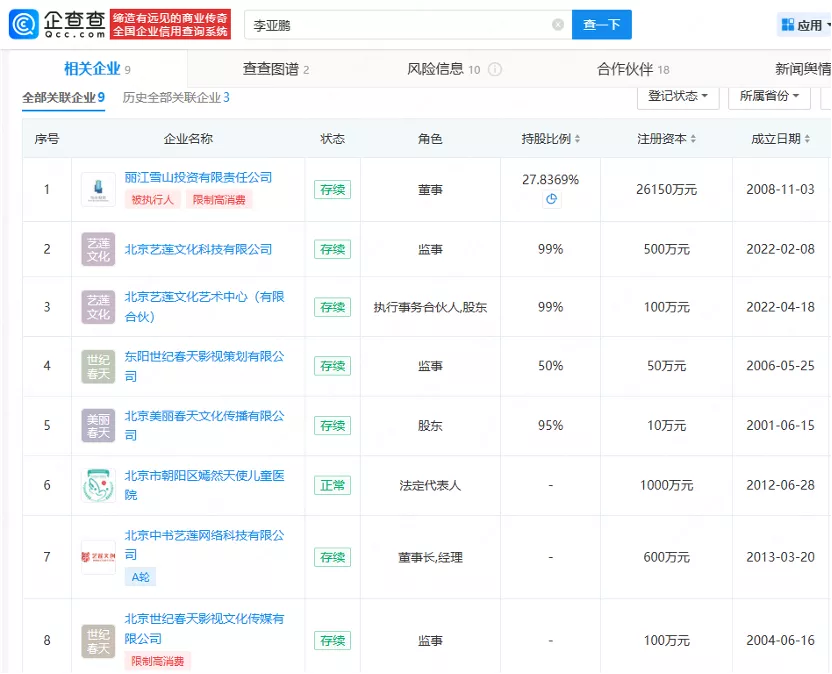This screenshot has width=832, height=674.
Task: Sort by 成立日期 column
Action: tap(780, 139)
